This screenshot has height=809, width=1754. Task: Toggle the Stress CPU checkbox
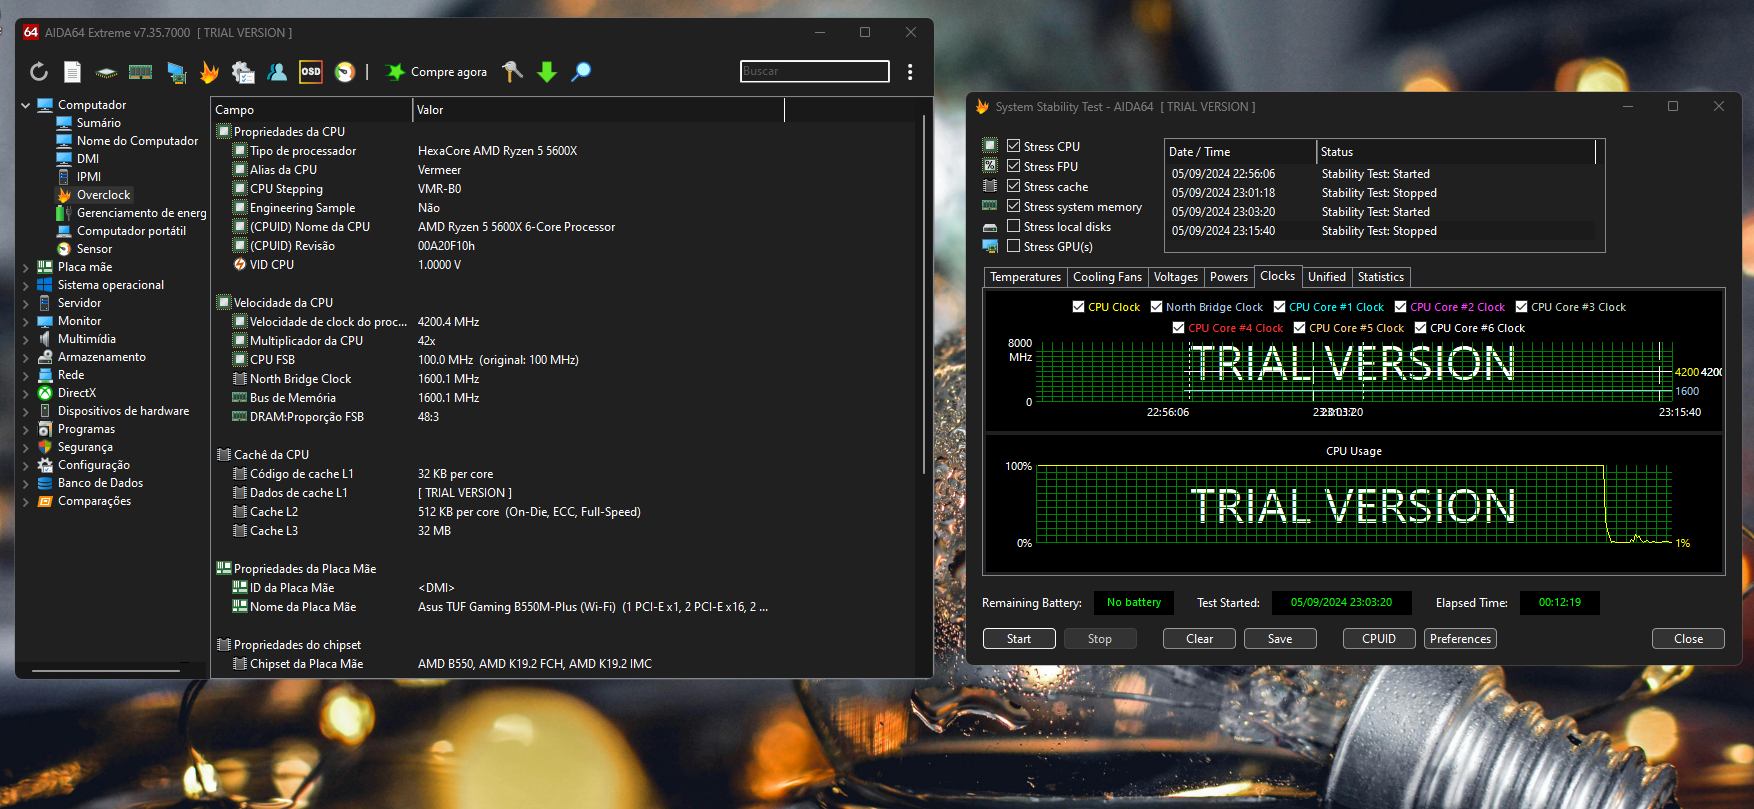(1013, 146)
